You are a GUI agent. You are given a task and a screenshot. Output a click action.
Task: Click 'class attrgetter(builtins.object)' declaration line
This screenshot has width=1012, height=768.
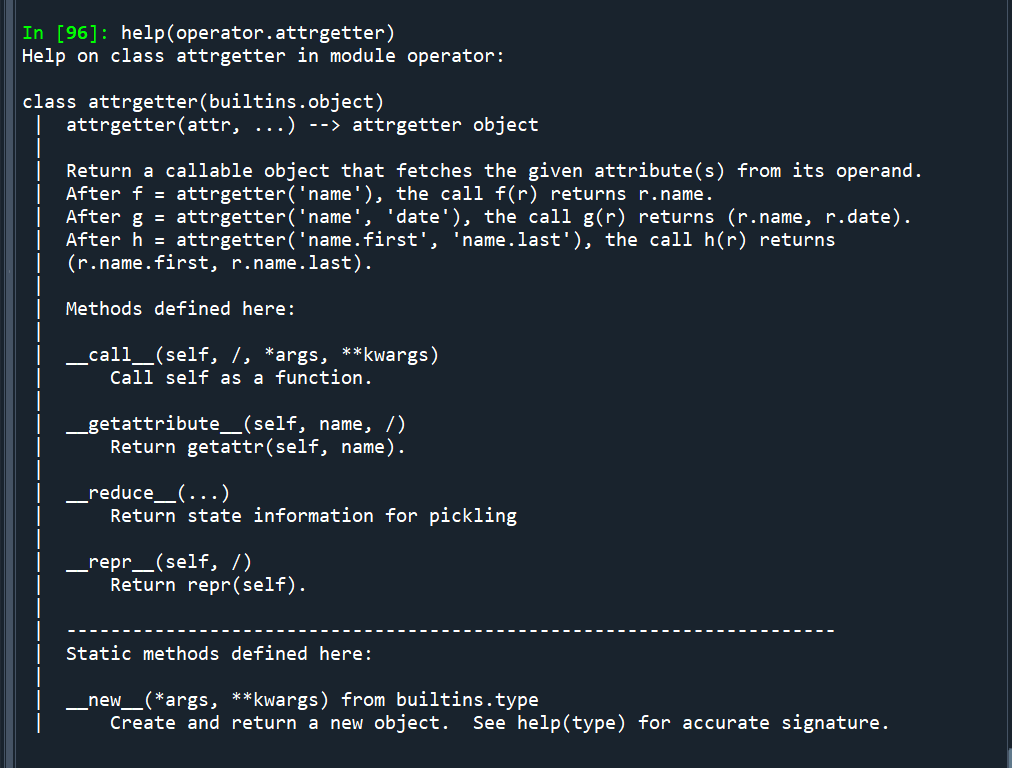coord(203,102)
